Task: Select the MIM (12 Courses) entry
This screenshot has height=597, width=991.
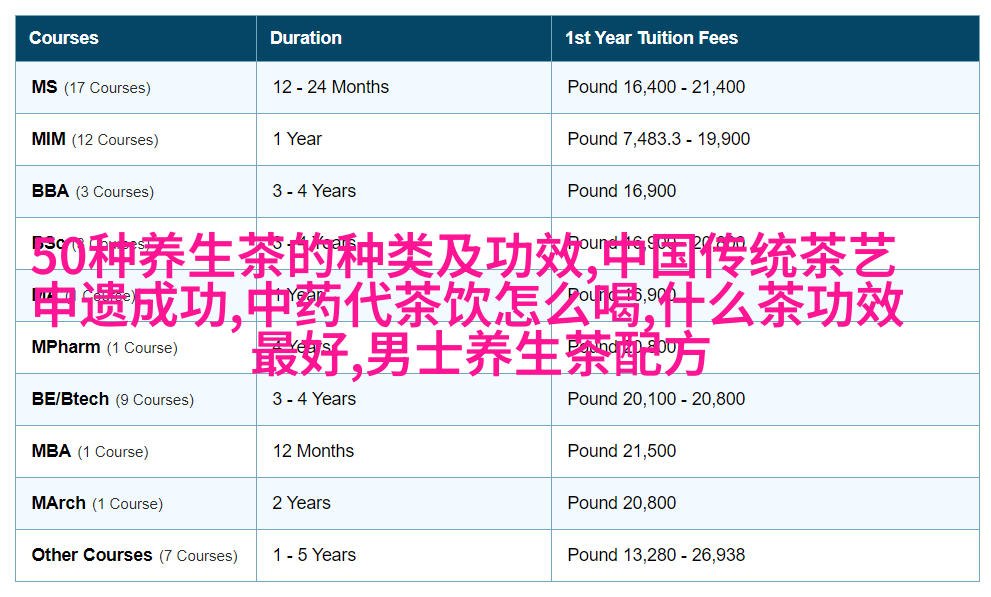Action: coord(95,139)
